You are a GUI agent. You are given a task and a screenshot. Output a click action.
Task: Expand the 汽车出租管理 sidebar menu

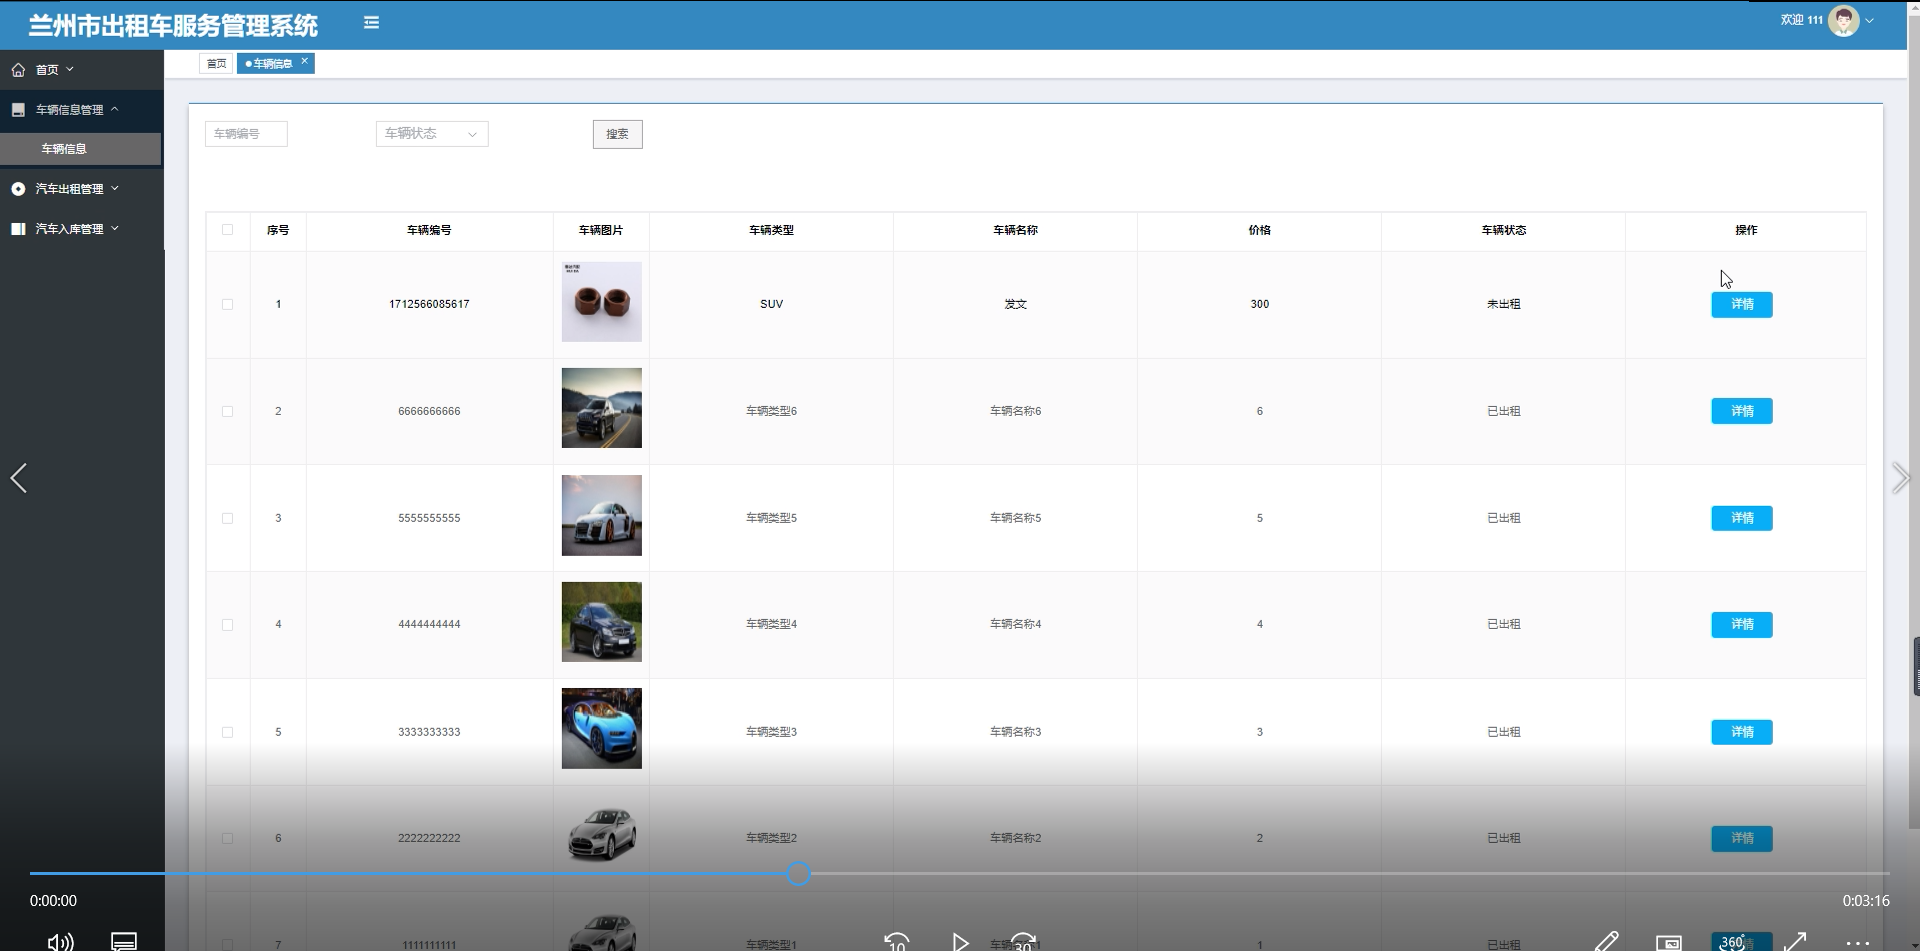[115, 188]
